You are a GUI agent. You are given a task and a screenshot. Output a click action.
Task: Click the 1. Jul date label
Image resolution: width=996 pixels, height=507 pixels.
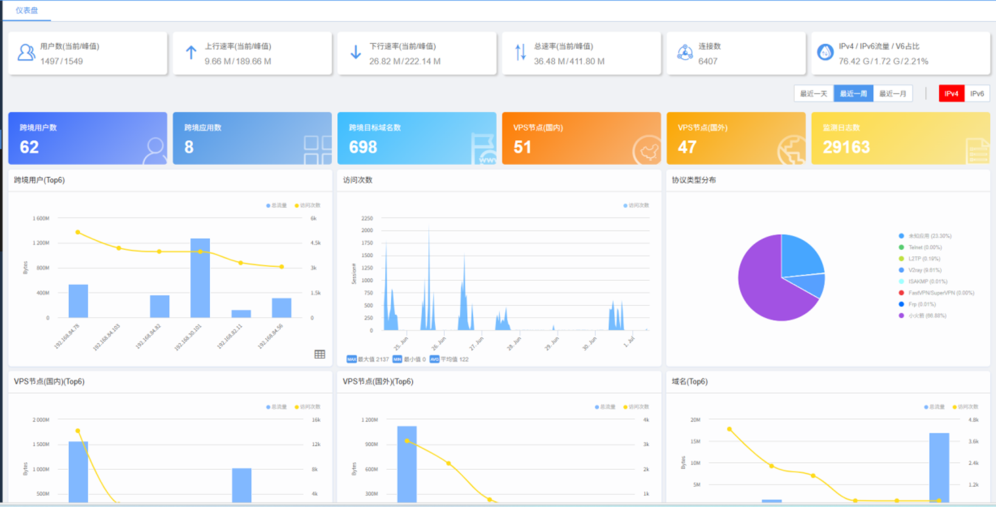(x=629, y=342)
